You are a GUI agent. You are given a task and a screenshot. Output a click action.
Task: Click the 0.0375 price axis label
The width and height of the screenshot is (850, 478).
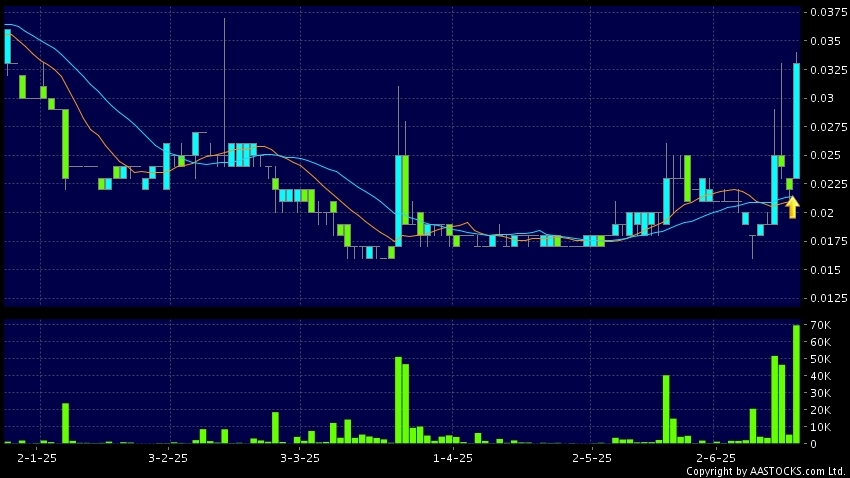click(828, 12)
